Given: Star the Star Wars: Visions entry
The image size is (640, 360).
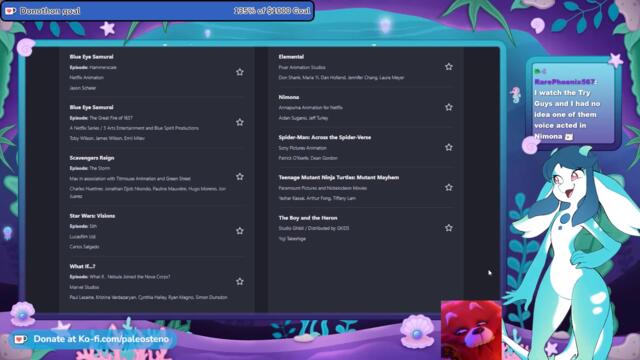Looking at the screenshot, I should tap(240, 231).
